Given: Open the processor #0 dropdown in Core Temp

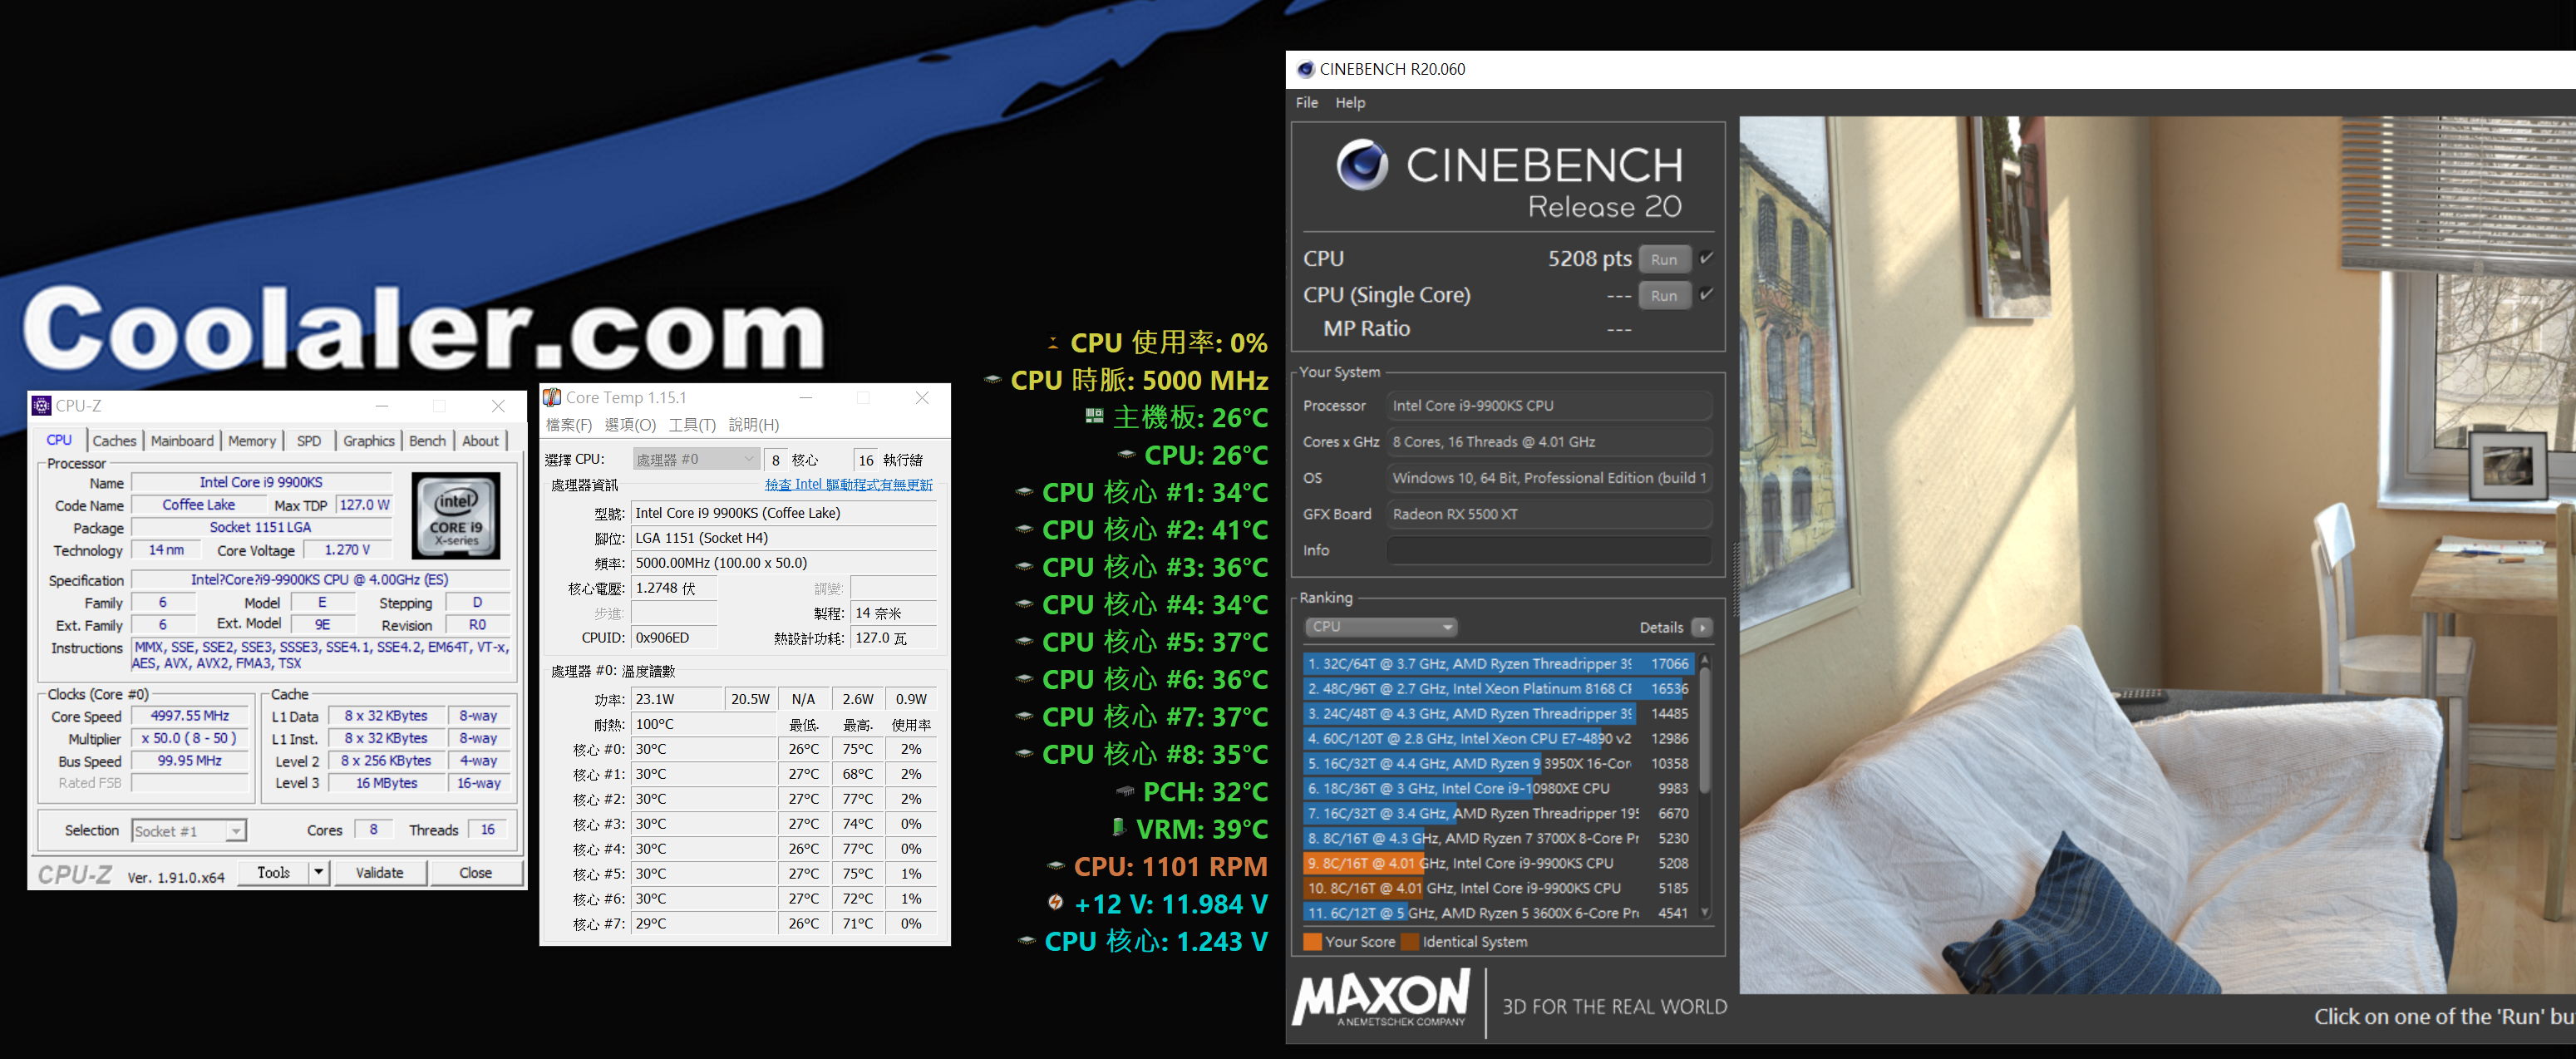Looking at the screenshot, I should point(697,459).
